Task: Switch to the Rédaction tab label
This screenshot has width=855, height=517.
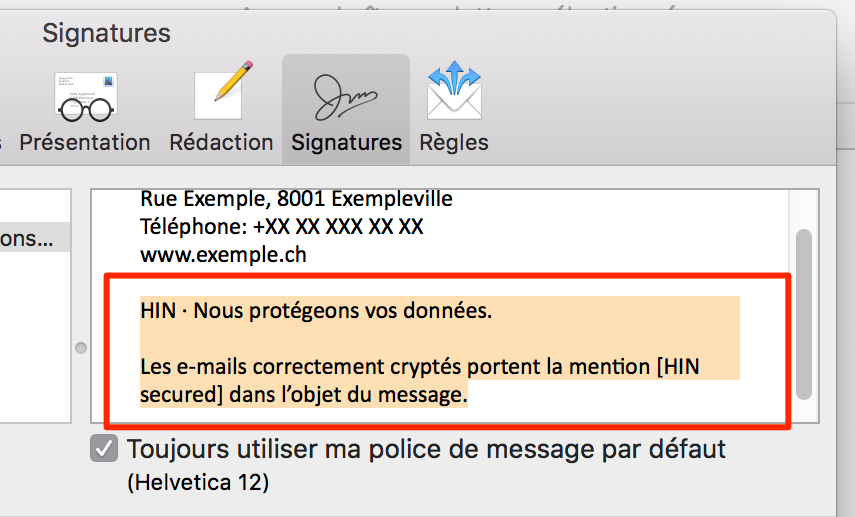Action: click(x=221, y=142)
